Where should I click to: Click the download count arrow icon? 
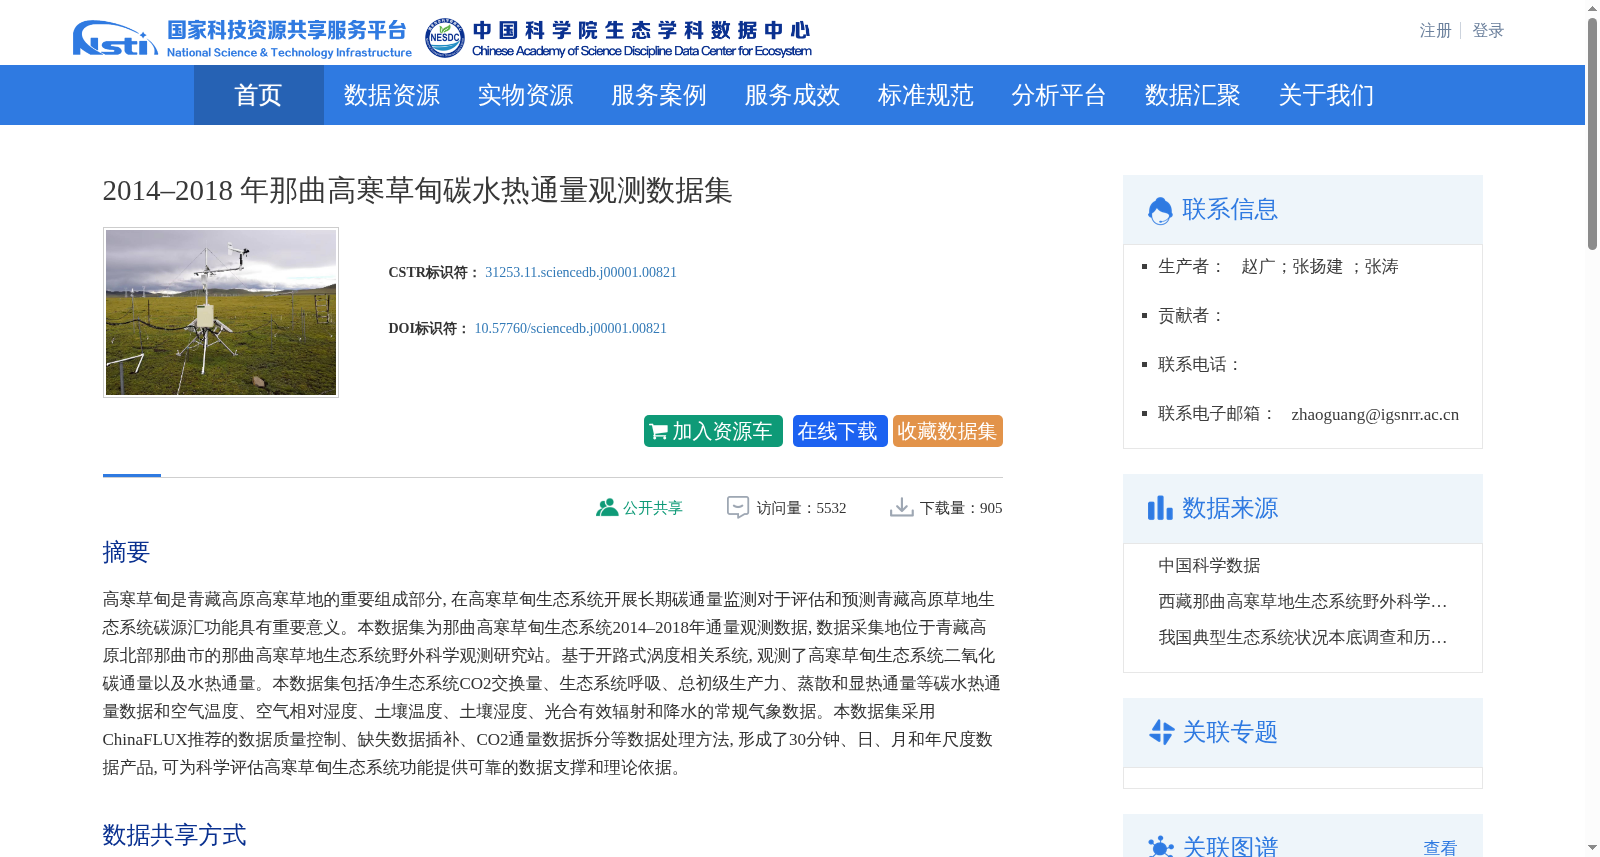tap(902, 507)
